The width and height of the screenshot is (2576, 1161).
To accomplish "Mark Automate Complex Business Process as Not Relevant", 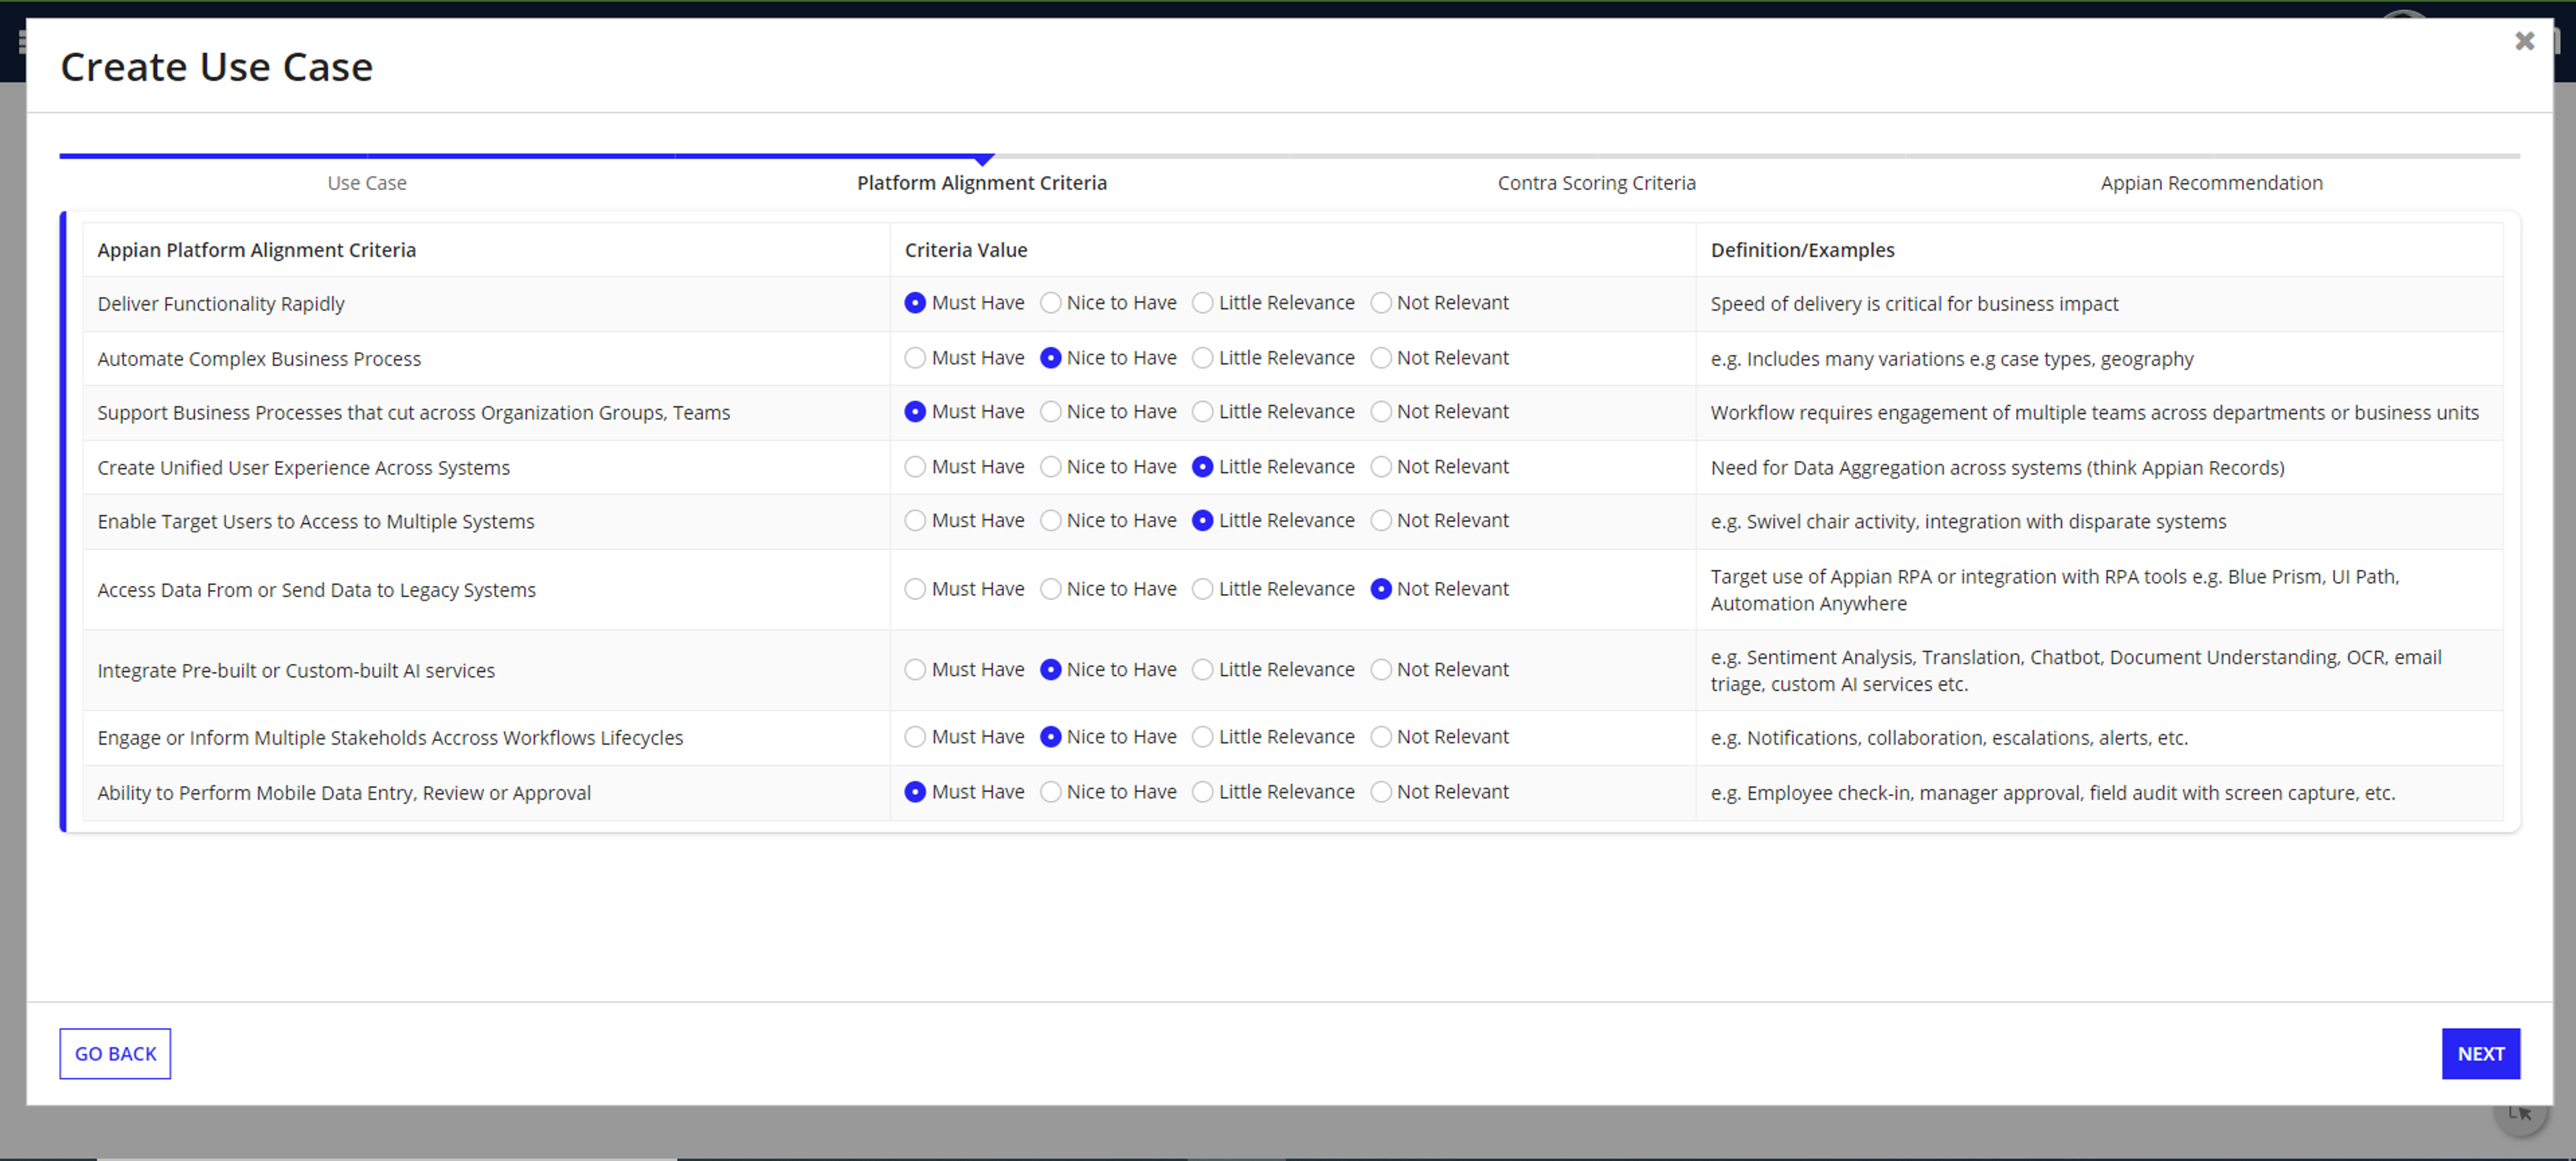I will [x=1380, y=358].
